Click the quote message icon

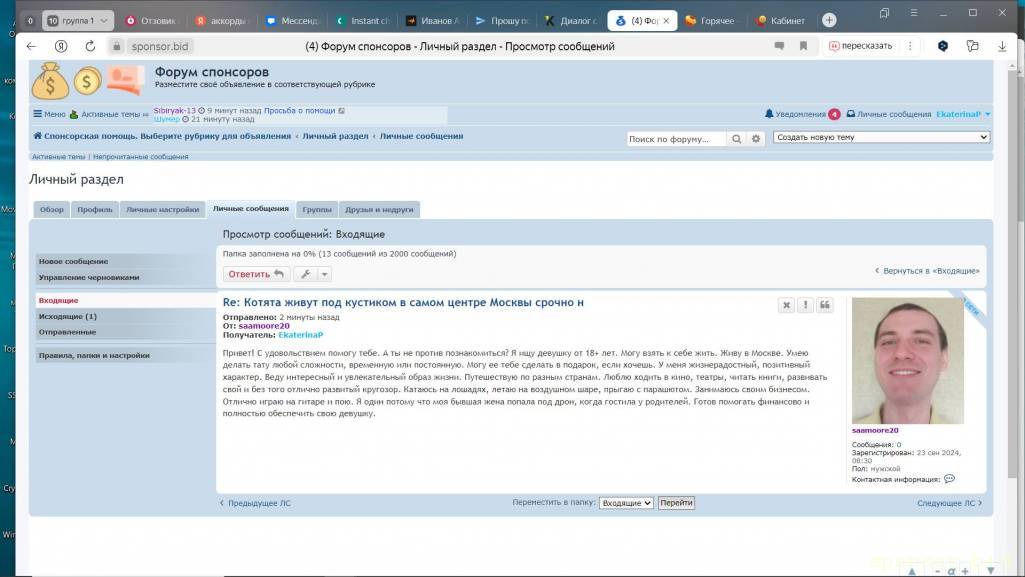pos(825,306)
